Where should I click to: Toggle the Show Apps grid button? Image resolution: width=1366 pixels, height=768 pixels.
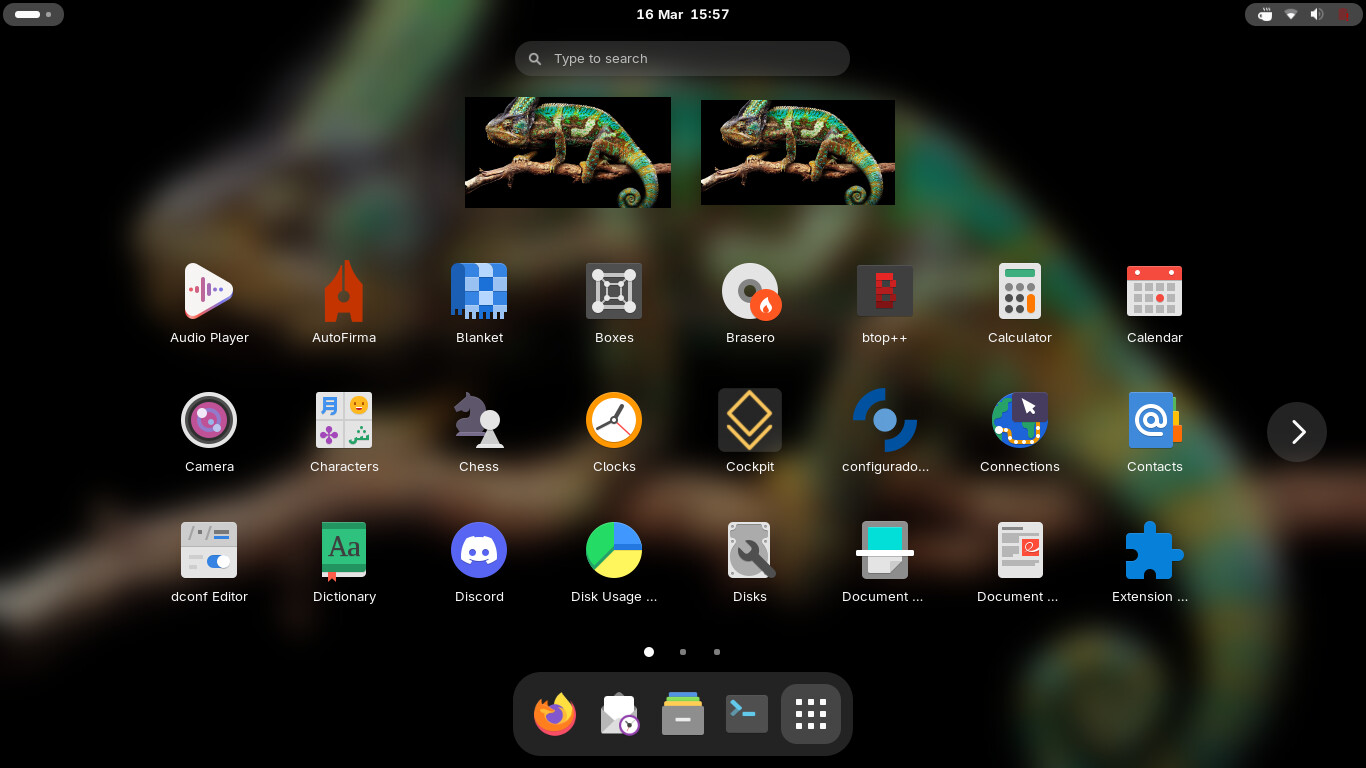810,715
